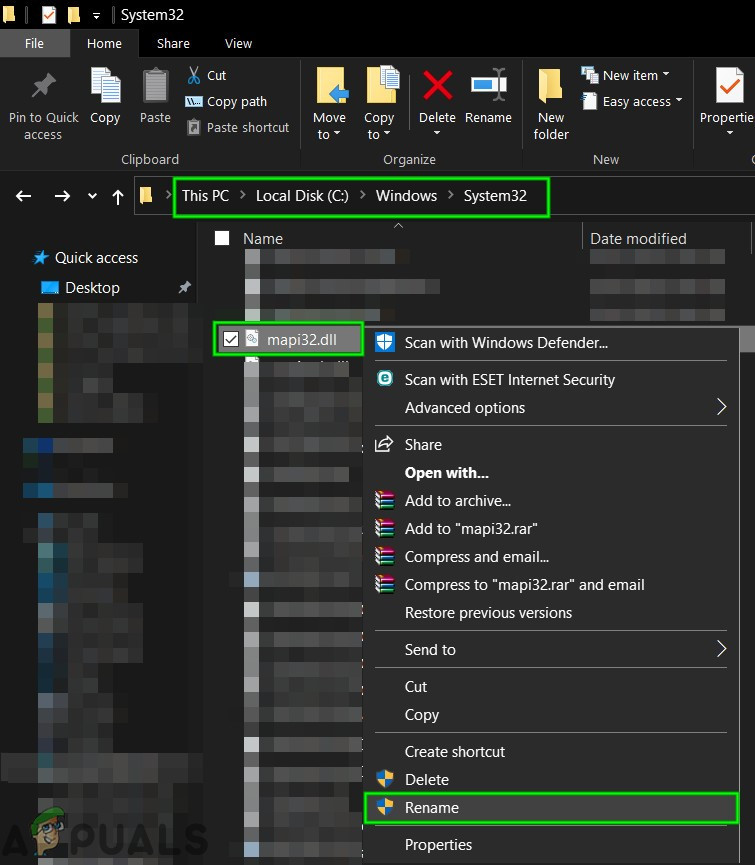Viewport: 755px width, 865px height.
Task: Select Scan with Windows Defender
Action: click(x=505, y=343)
